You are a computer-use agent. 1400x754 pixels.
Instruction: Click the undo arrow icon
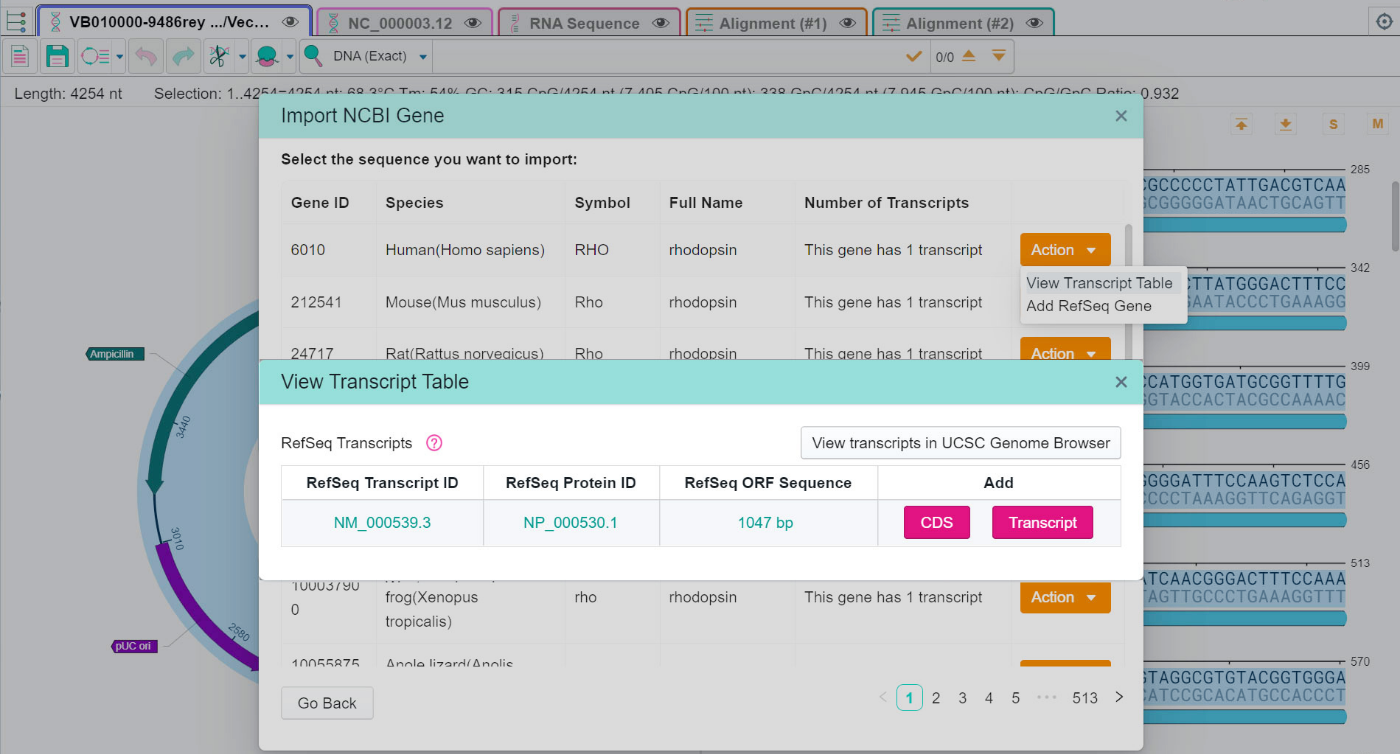146,56
